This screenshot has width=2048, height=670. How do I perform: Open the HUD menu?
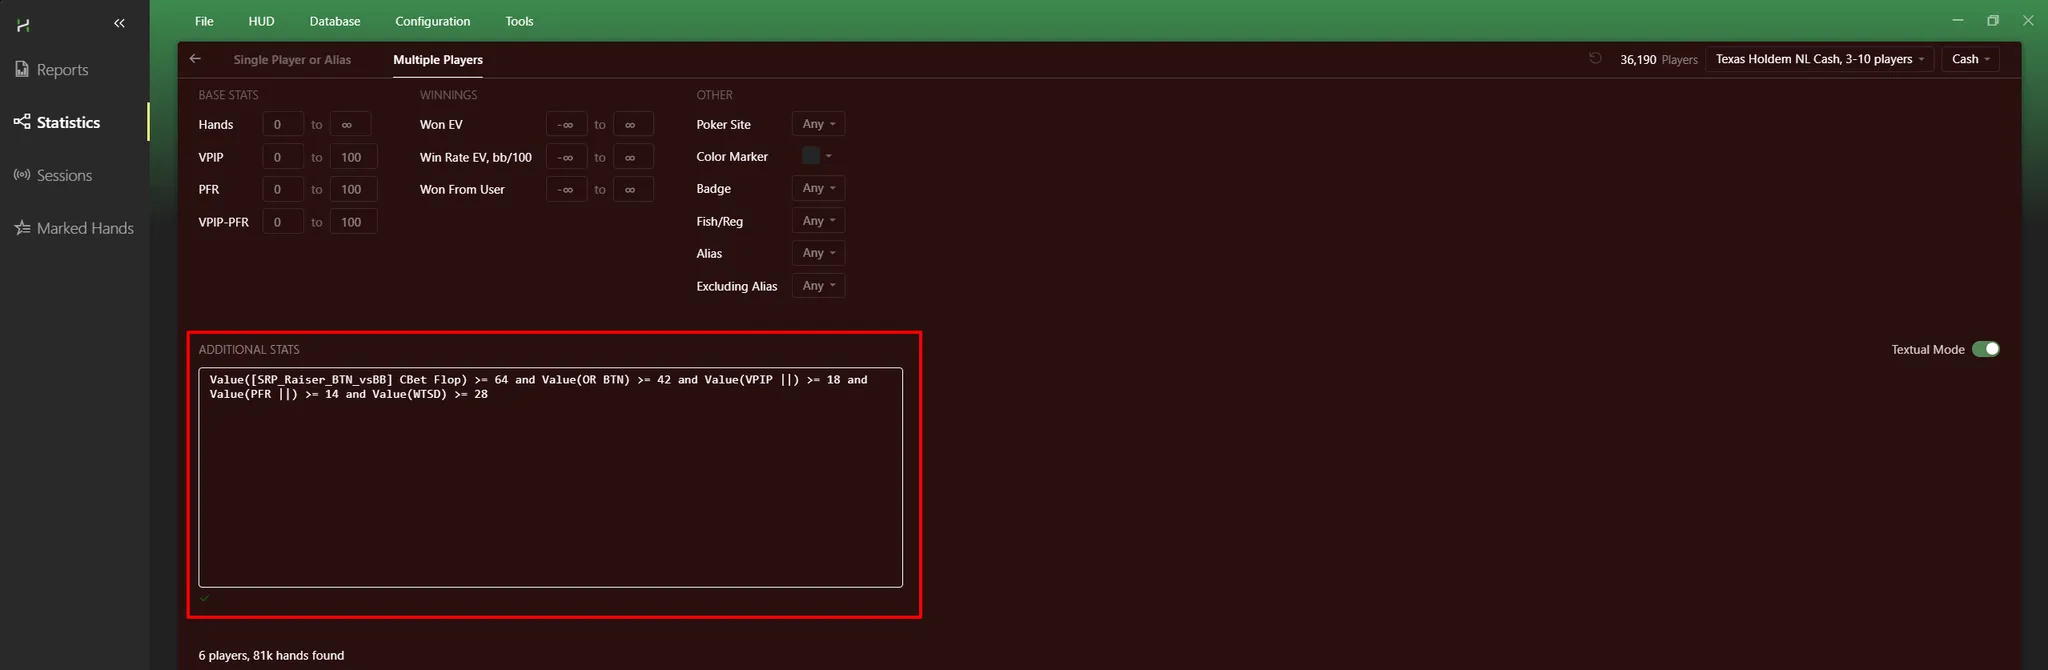pyautogui.click(x=261, y=21)
